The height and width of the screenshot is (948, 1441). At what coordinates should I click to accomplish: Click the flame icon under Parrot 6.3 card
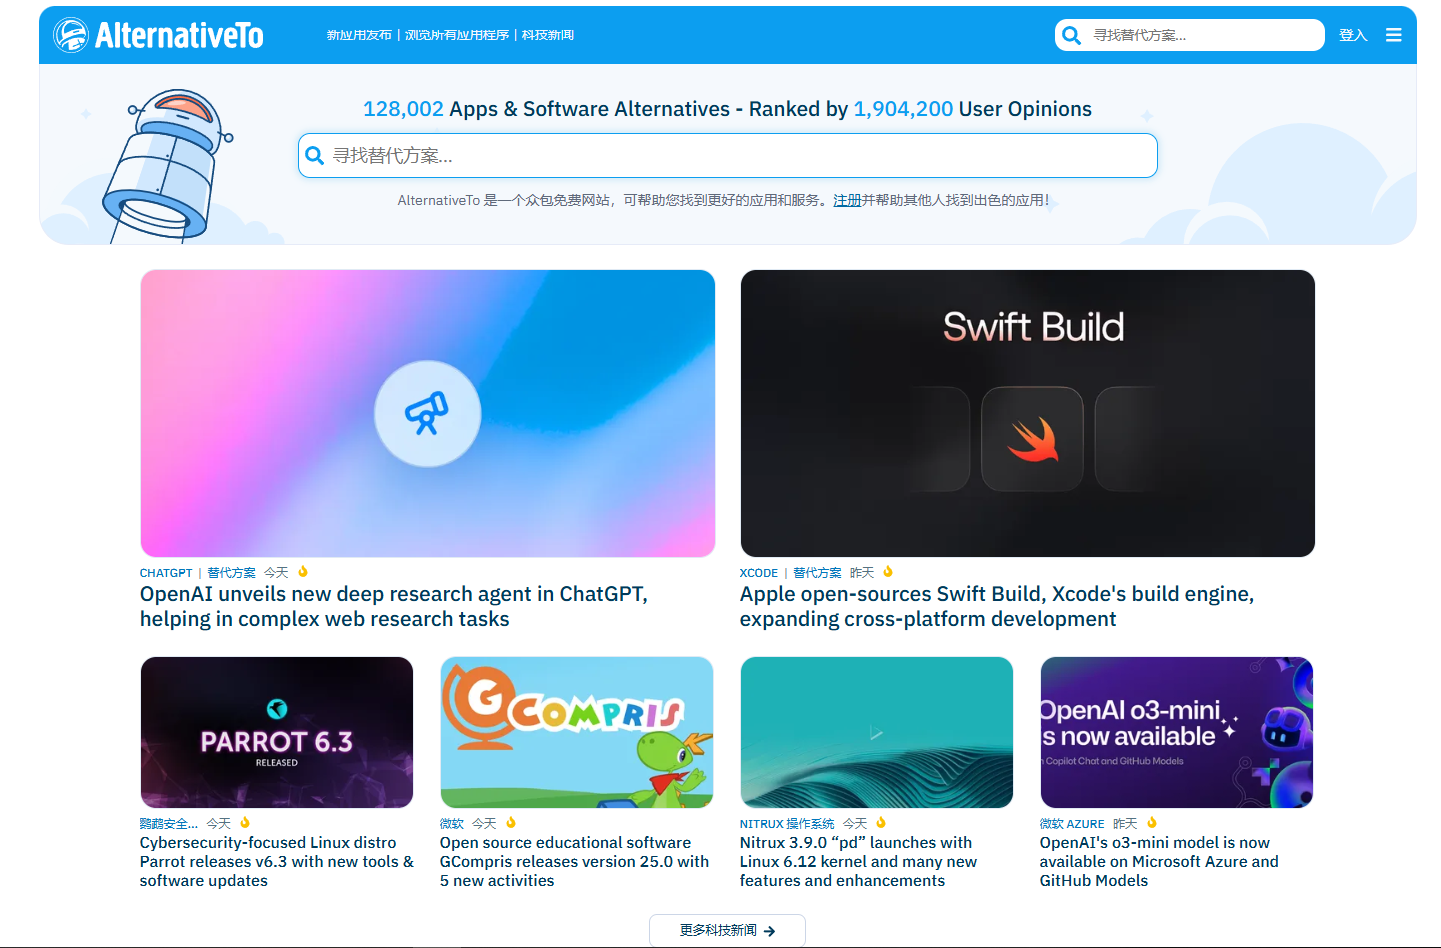click(245, 823)
